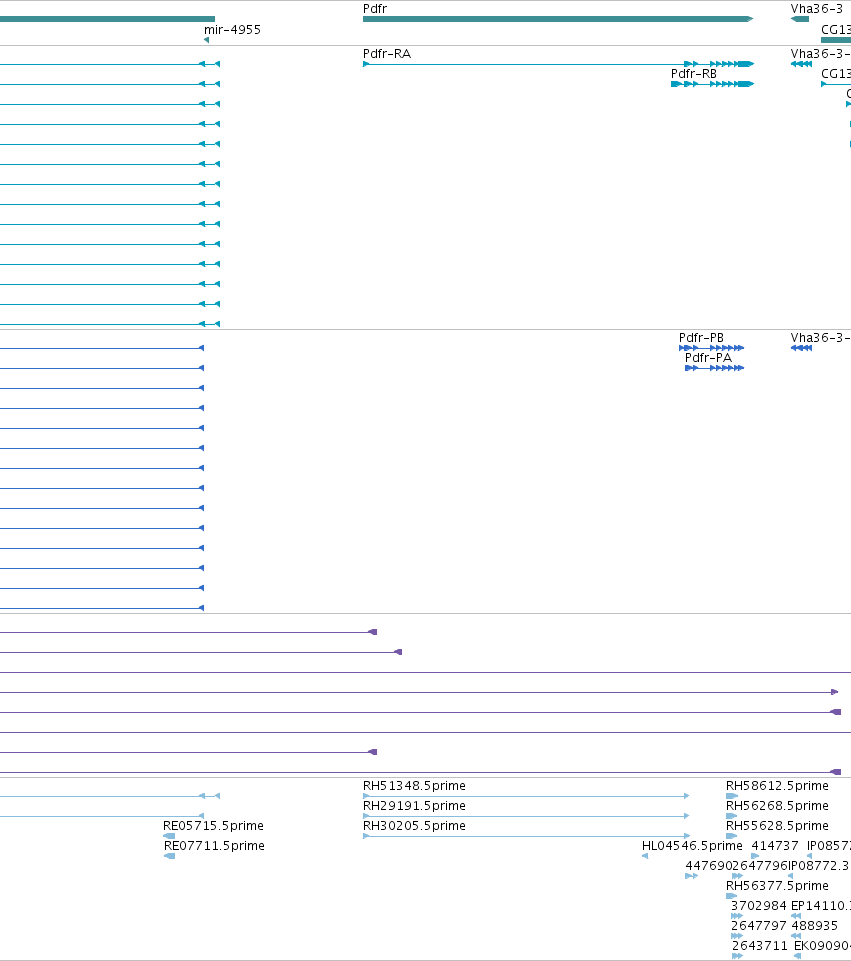Click the RH56377.5prime label
Viewport: 851px width, 961px height.
(x=777, y=886)
